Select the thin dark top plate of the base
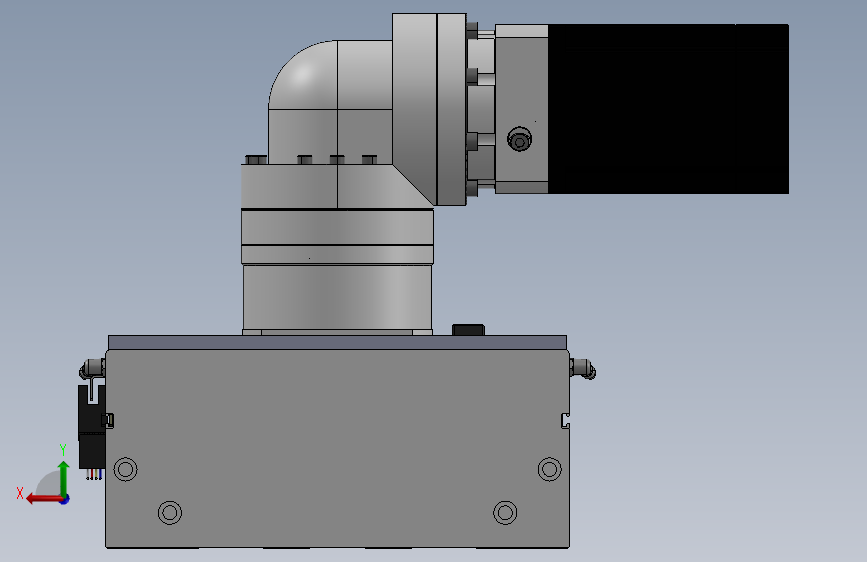Image resolution: width=867 pixels, height=562 pixels. pos(337,342)
